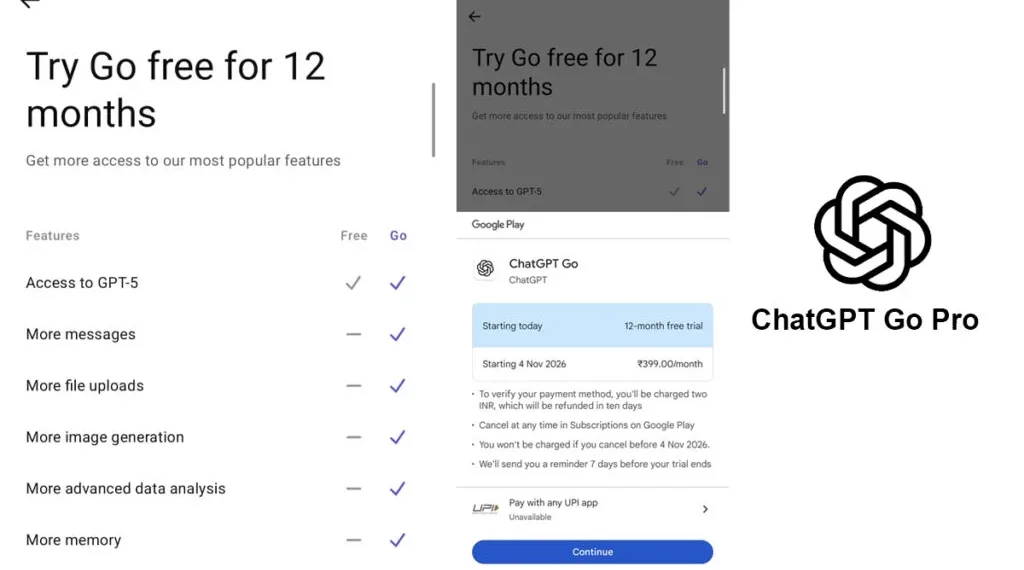Choose Pay with any UPI app
This screenshot has height=570, width=1024.
(553, 503)
